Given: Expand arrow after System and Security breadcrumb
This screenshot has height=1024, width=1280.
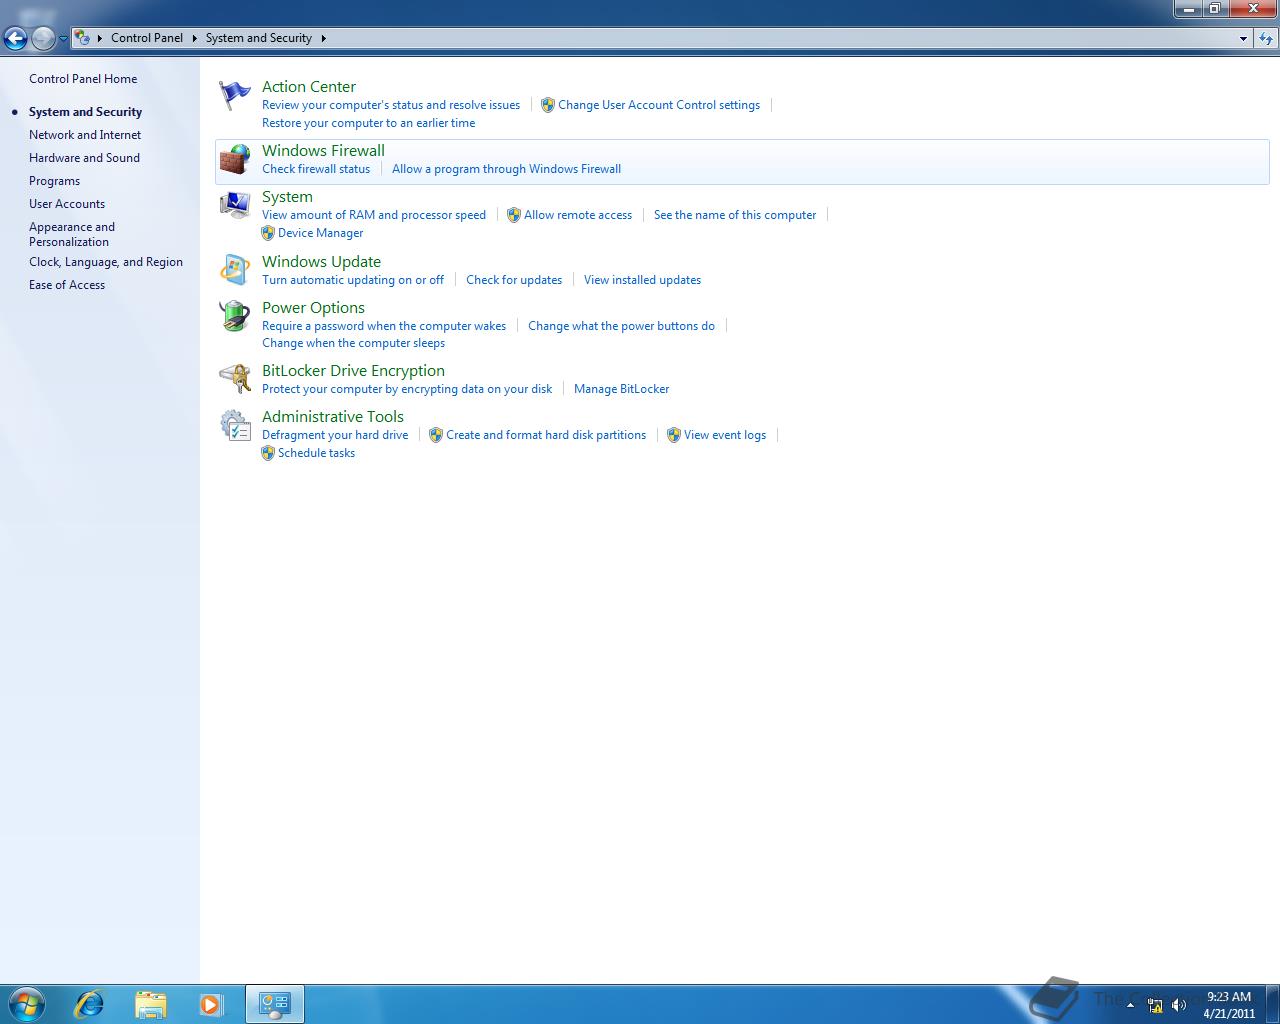Looking at the screenshot, I should (323, 38).
